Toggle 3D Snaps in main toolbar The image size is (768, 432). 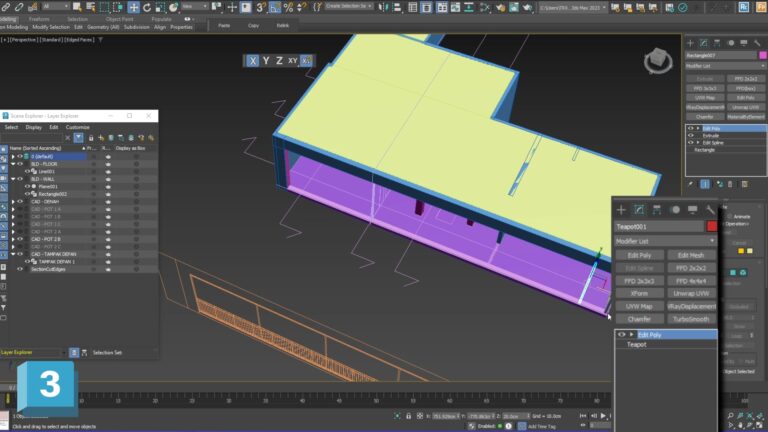pyautogui.click(x=261, y=7)
